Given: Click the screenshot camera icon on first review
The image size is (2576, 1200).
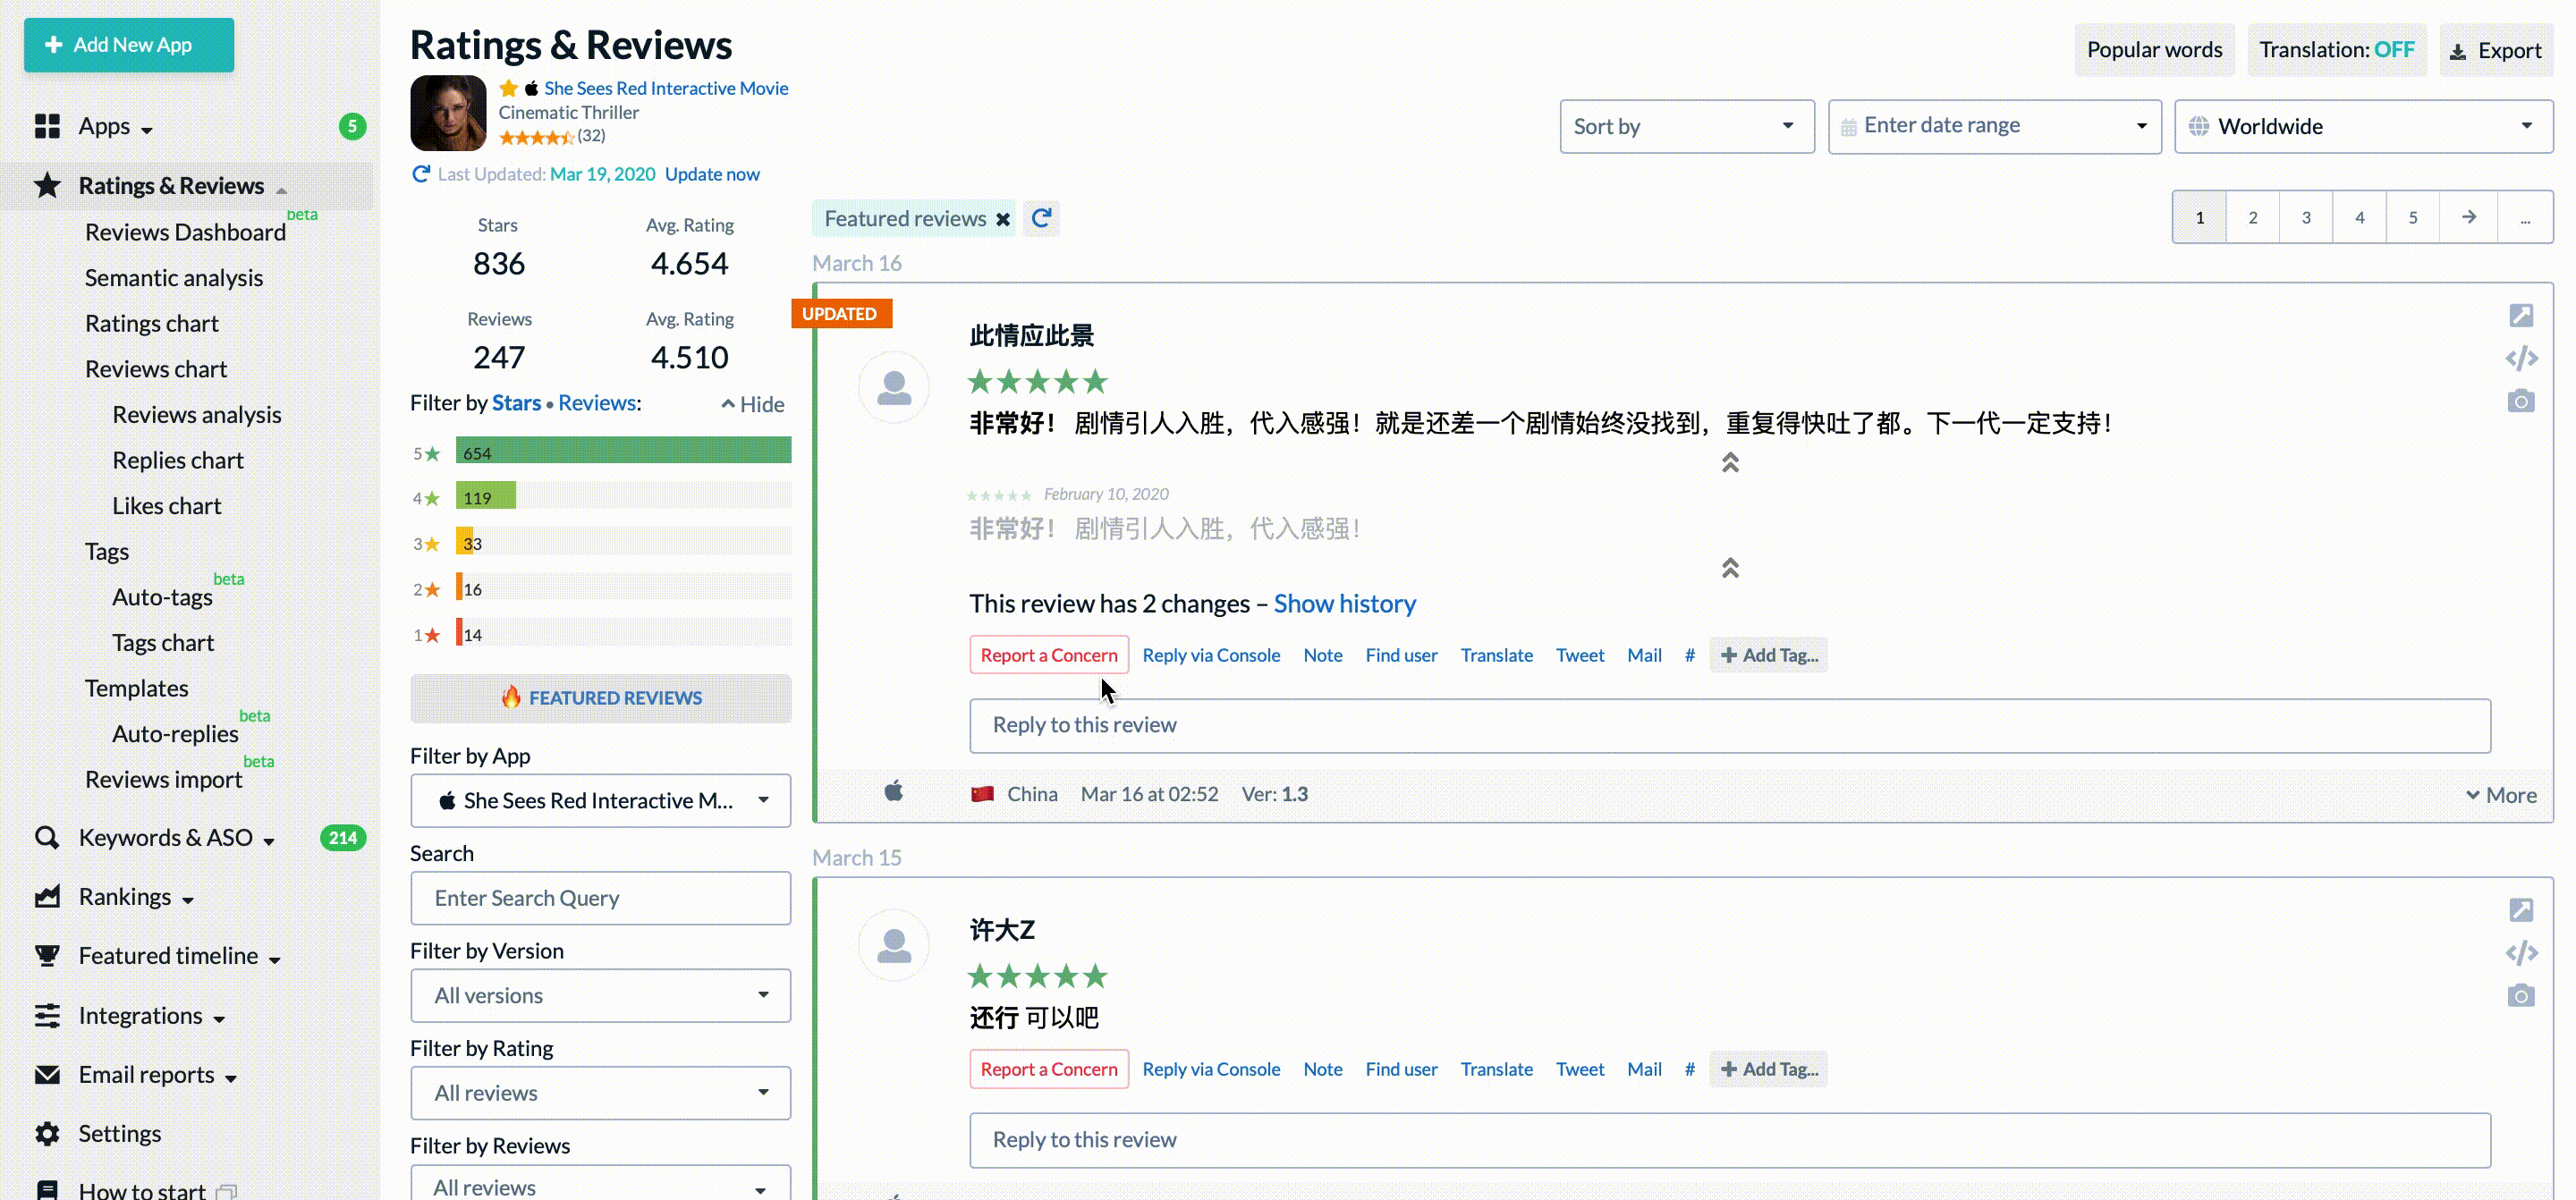Looking at the screenshot, I should pos(2520,401).
